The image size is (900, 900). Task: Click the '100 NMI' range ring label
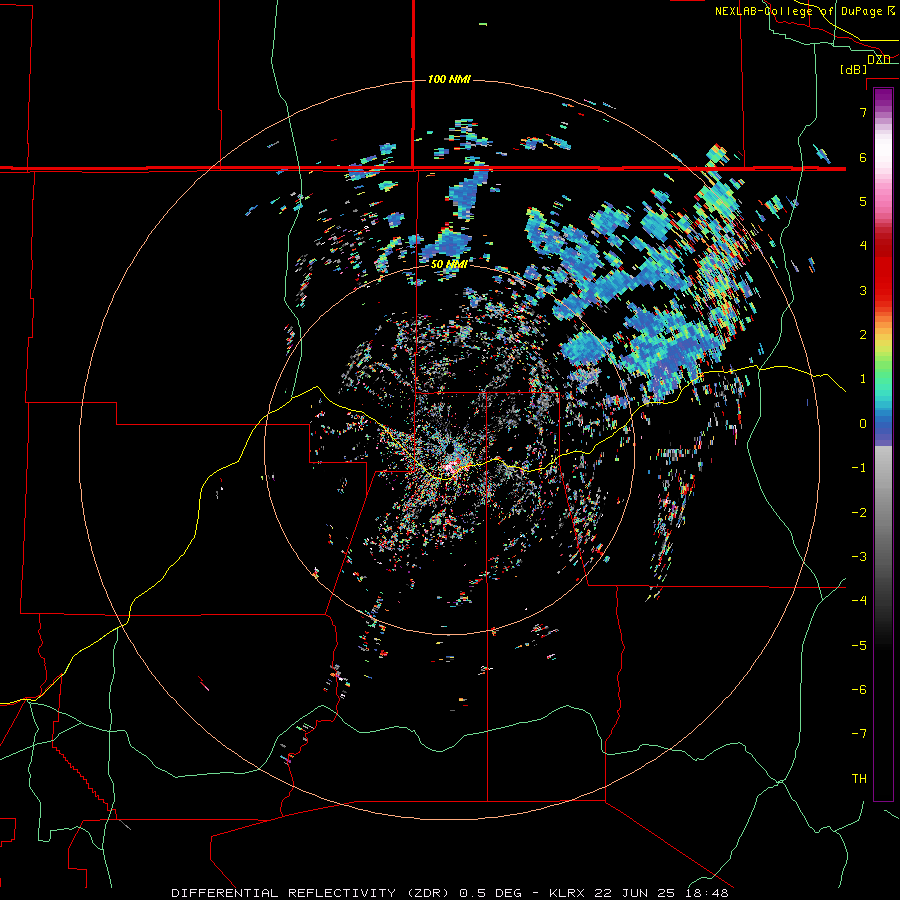(449, 79)
